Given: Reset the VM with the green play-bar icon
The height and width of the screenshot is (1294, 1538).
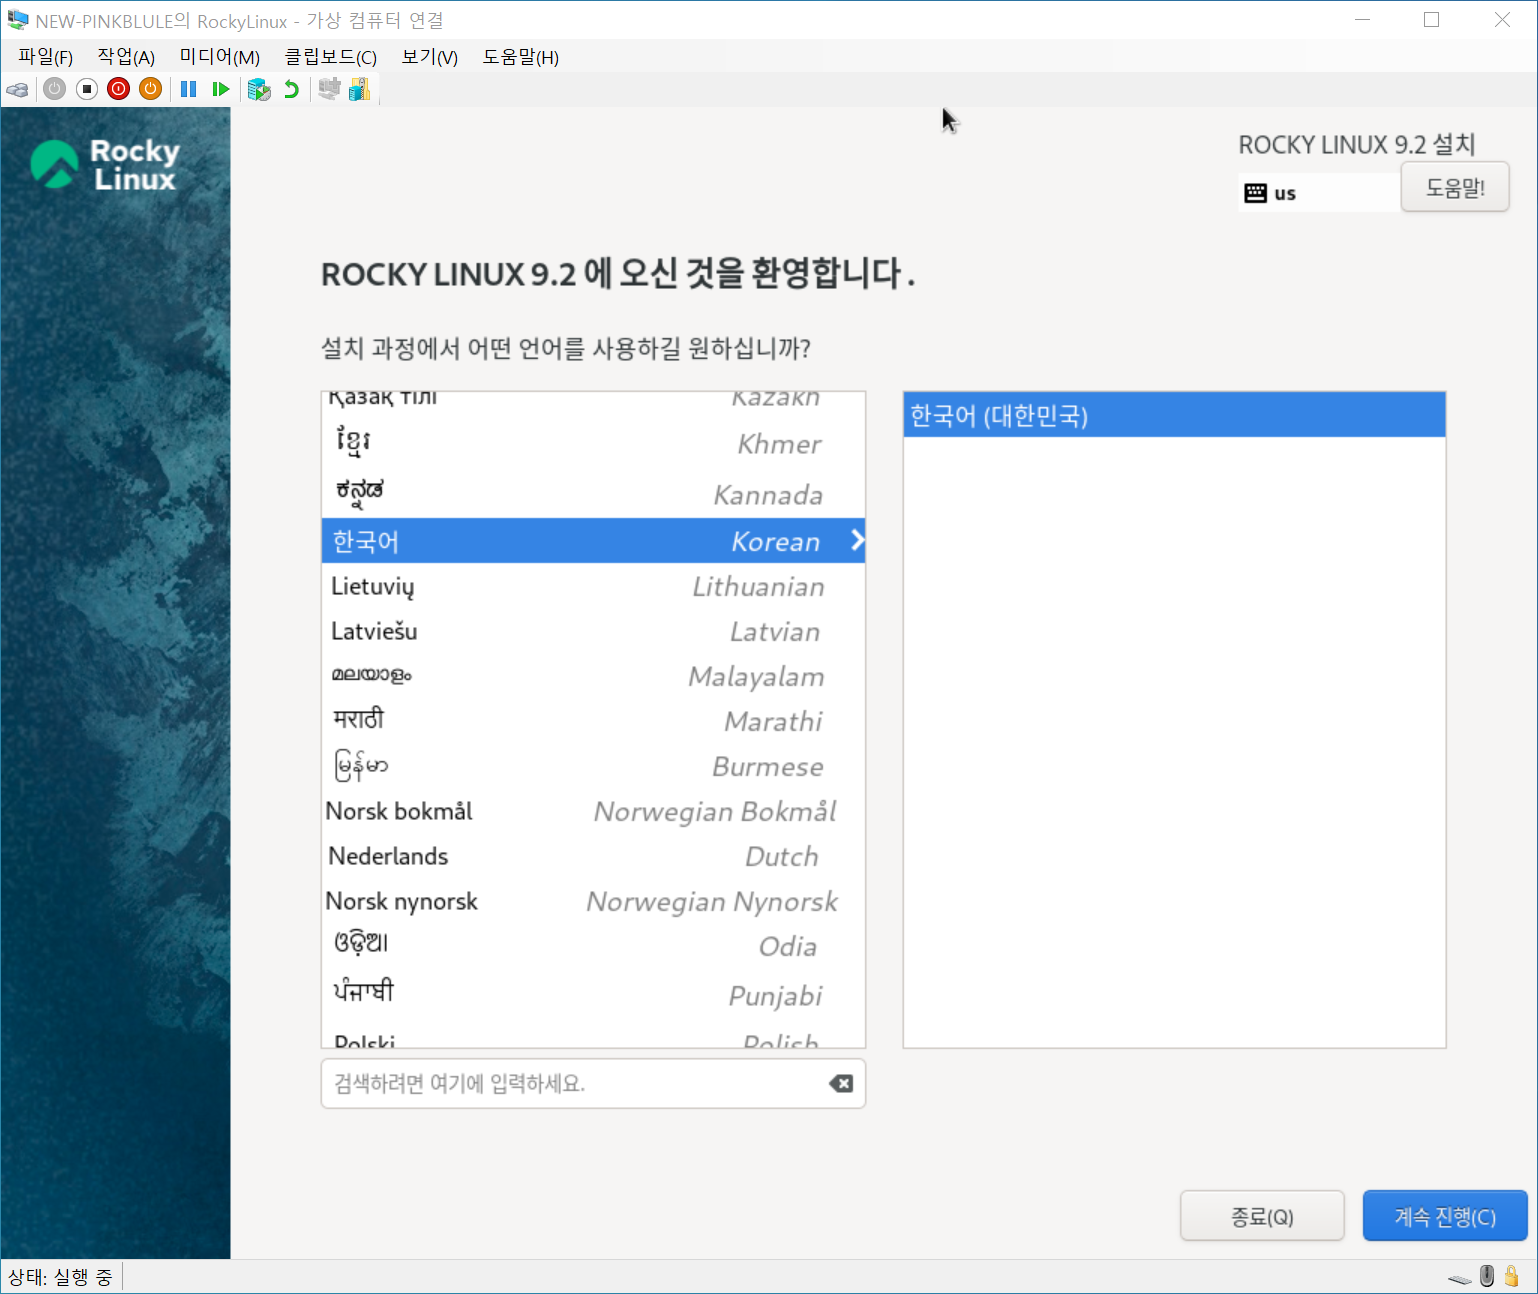Looking at the screenshot, I should tap(221, 89).
